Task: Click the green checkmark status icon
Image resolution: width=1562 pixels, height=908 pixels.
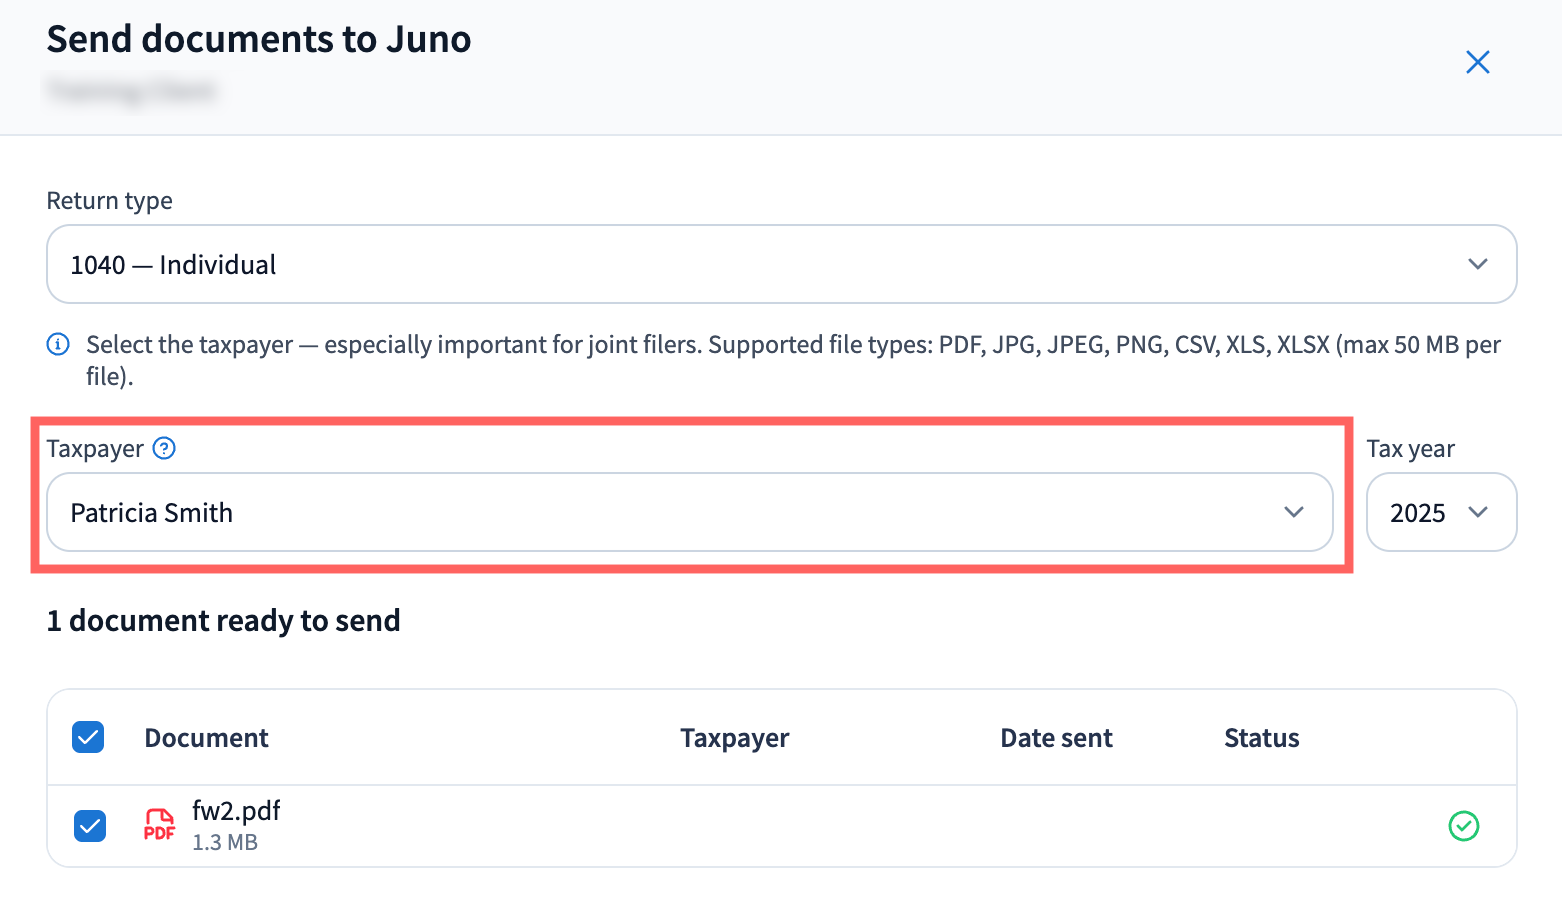Action: pos(1464,826)
